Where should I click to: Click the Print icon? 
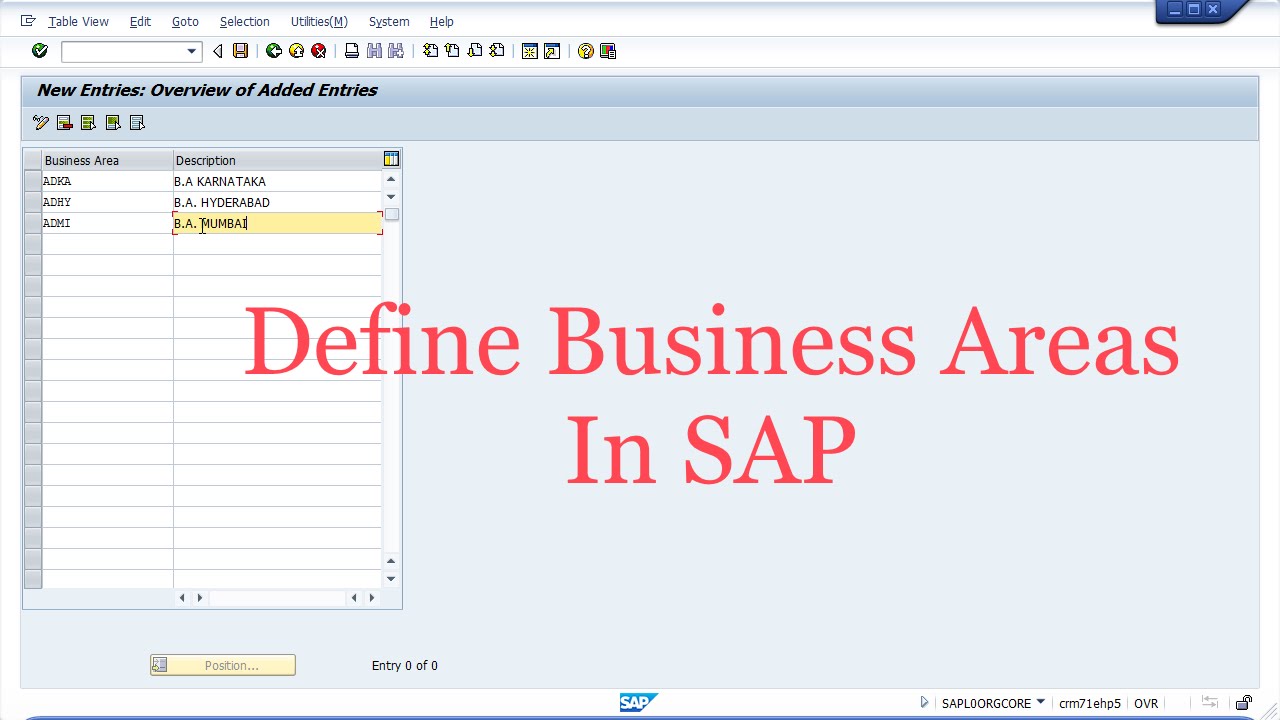coord(352,51)
